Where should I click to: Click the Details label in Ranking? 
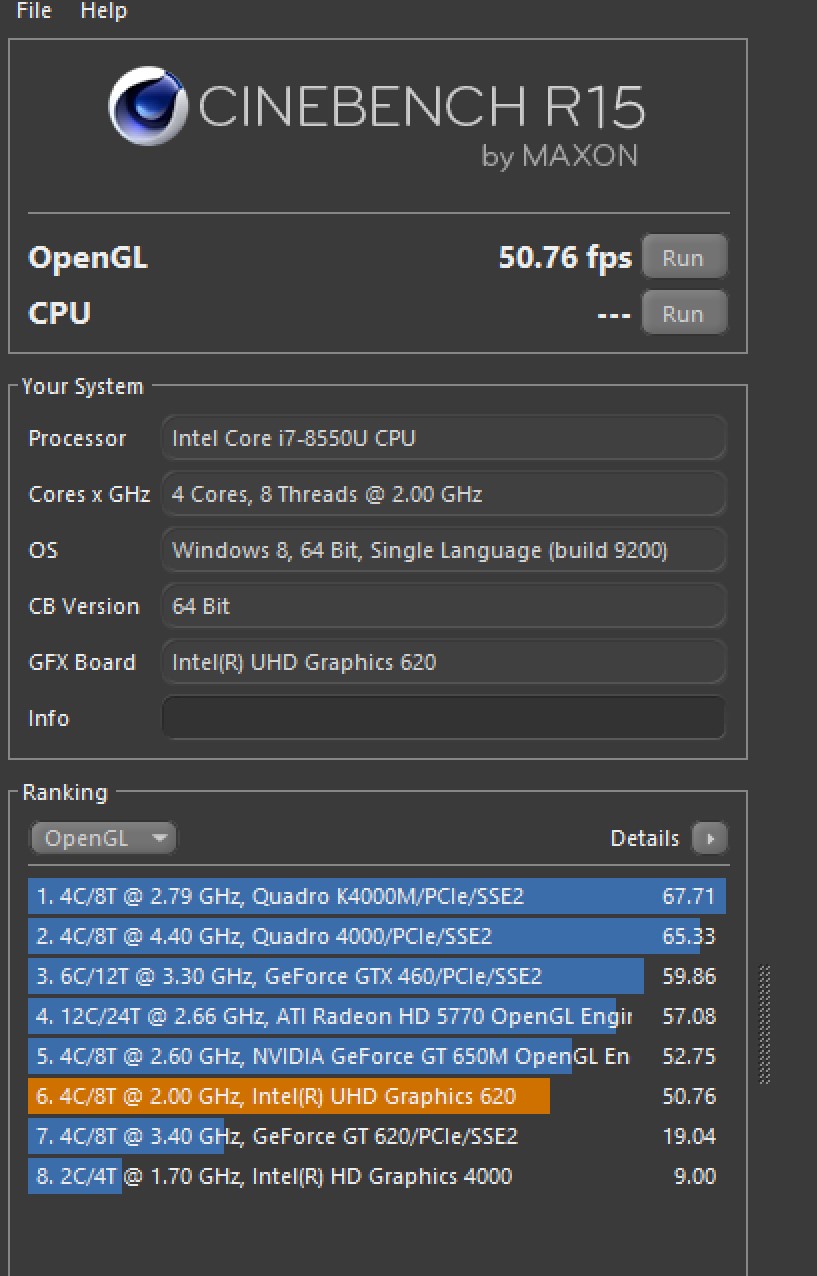645,838
